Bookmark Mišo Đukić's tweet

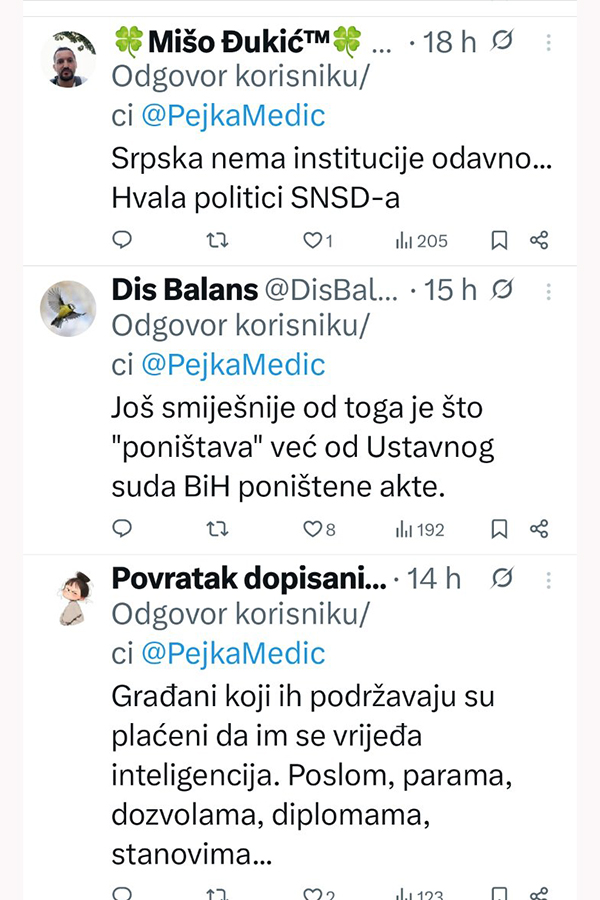pos(499,240)
